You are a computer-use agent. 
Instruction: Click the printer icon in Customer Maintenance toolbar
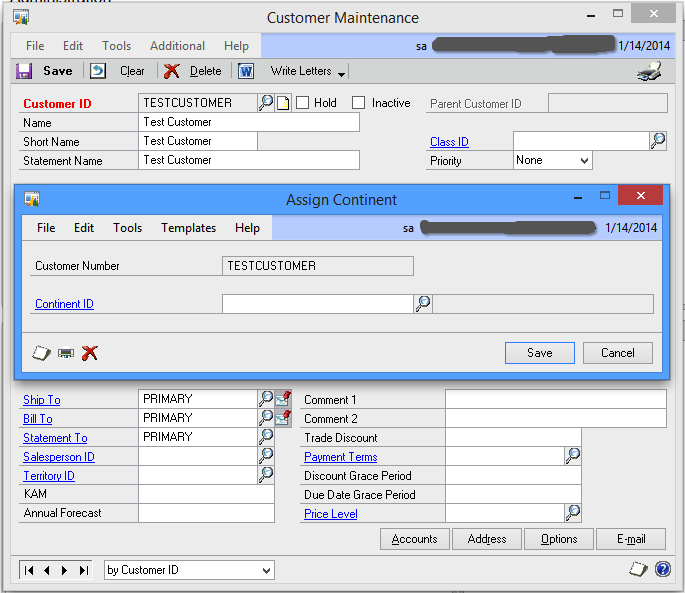[x=648, y=72]
